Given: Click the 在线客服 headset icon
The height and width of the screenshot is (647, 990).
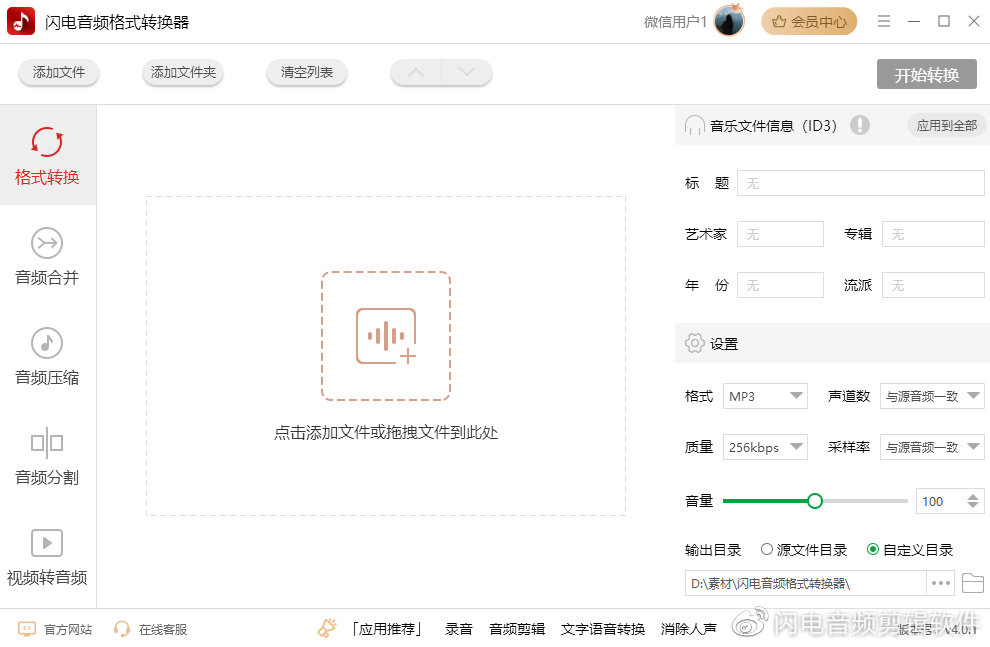Looking at the screenshot, I should [x=120, y=629].
